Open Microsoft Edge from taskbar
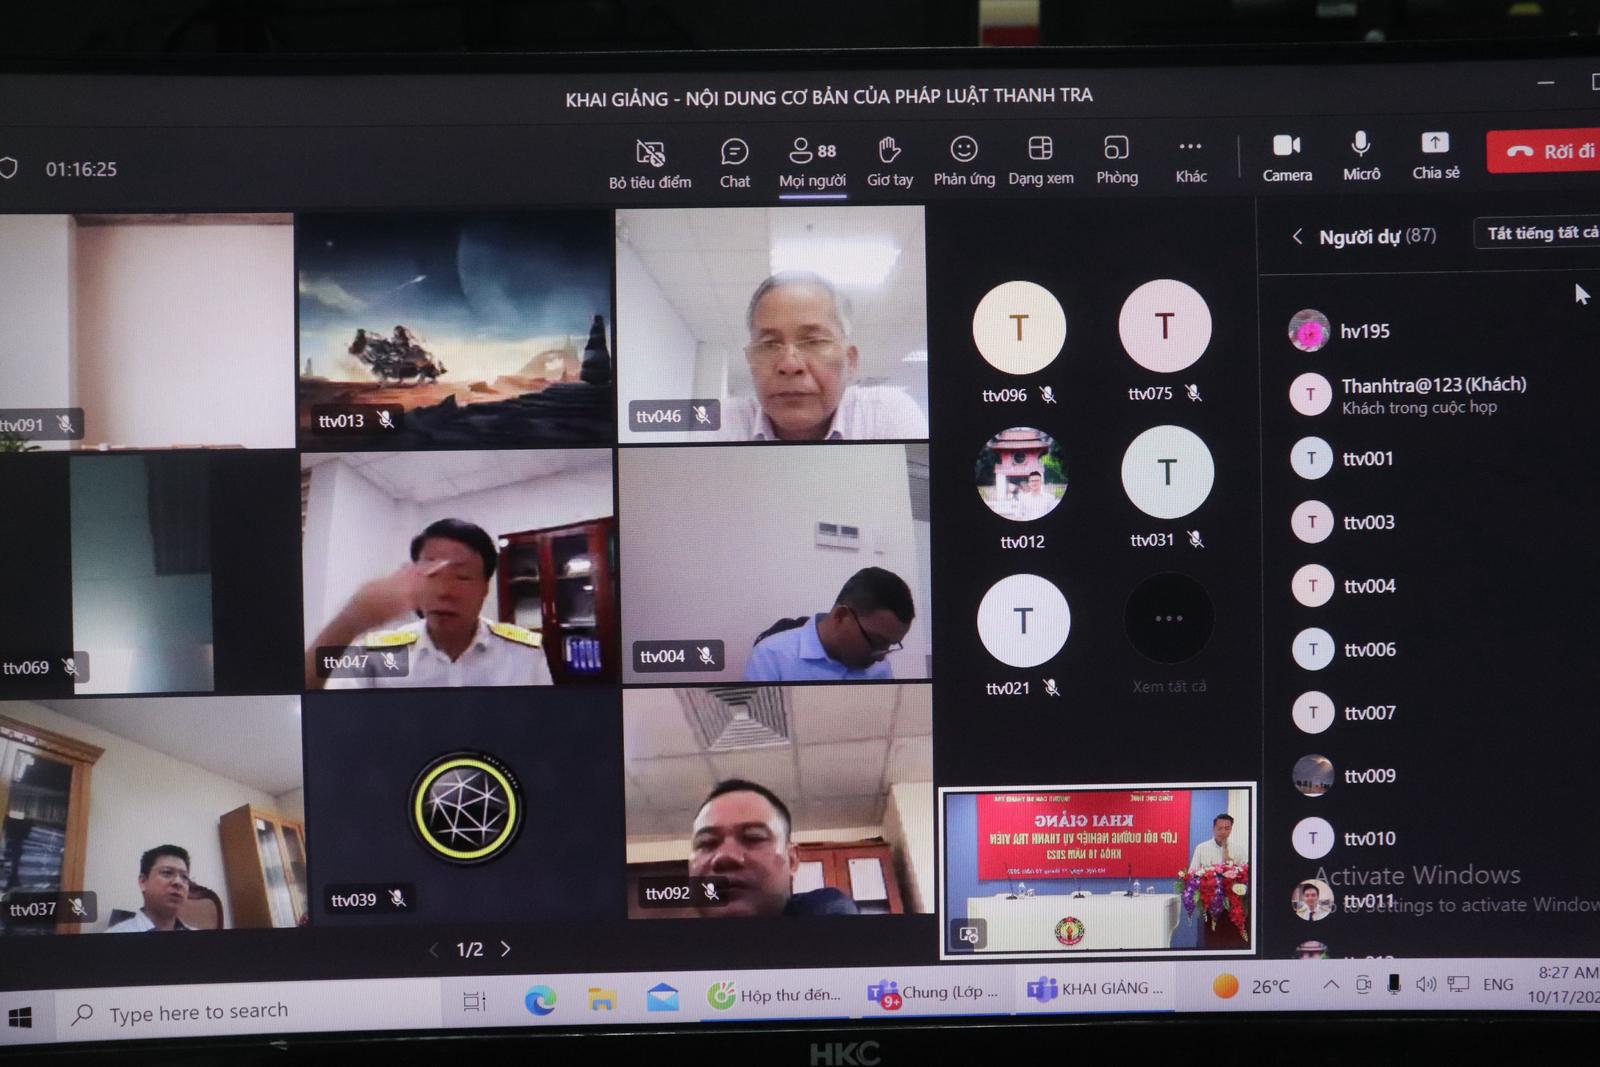Viewport: 1600px width, 1067px height. 540,999
